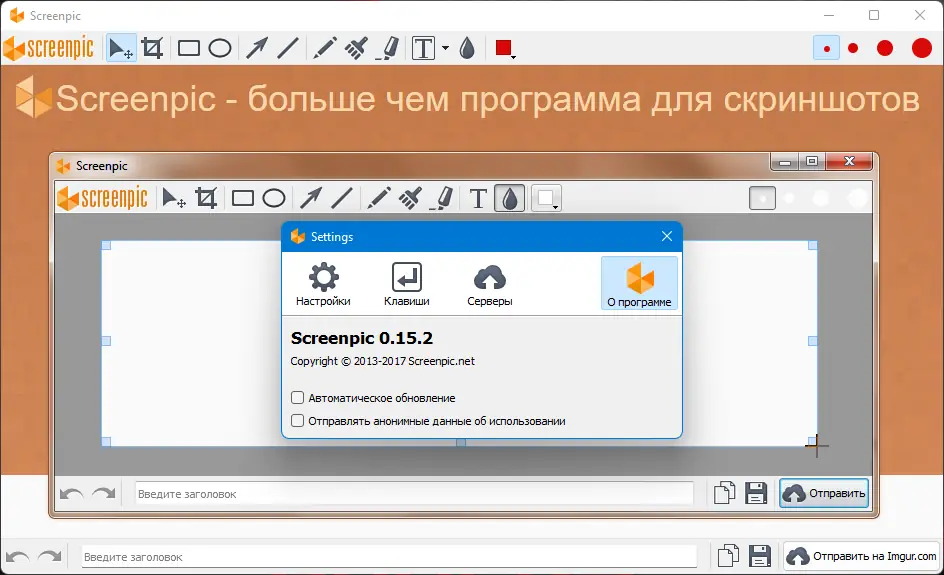Click the inner window redo arrow
Screen dimensions: 944x575
(104, 494)
